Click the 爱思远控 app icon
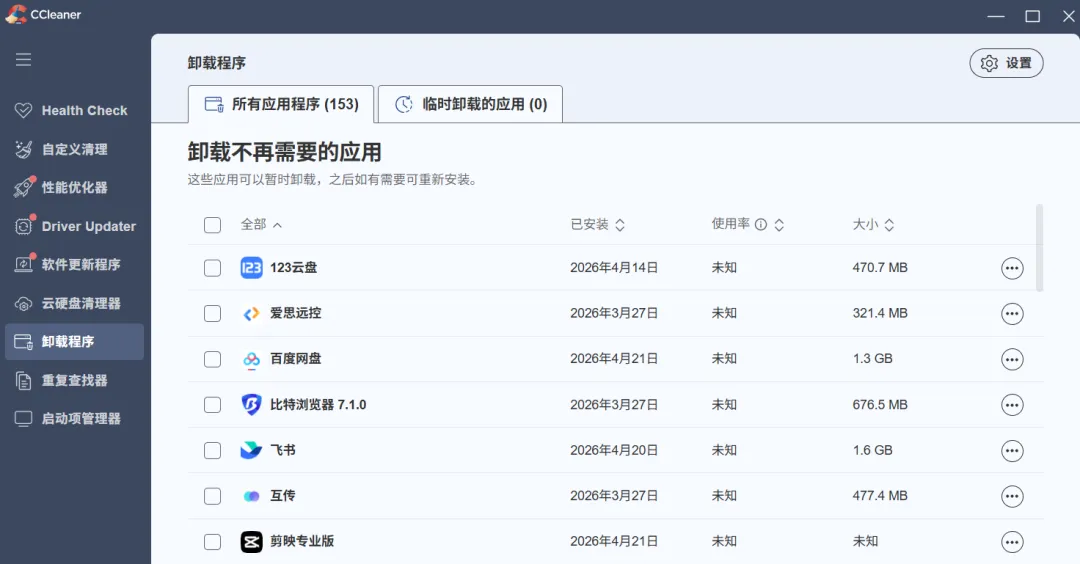This screenshot has height=564, width=1080. 251,313
